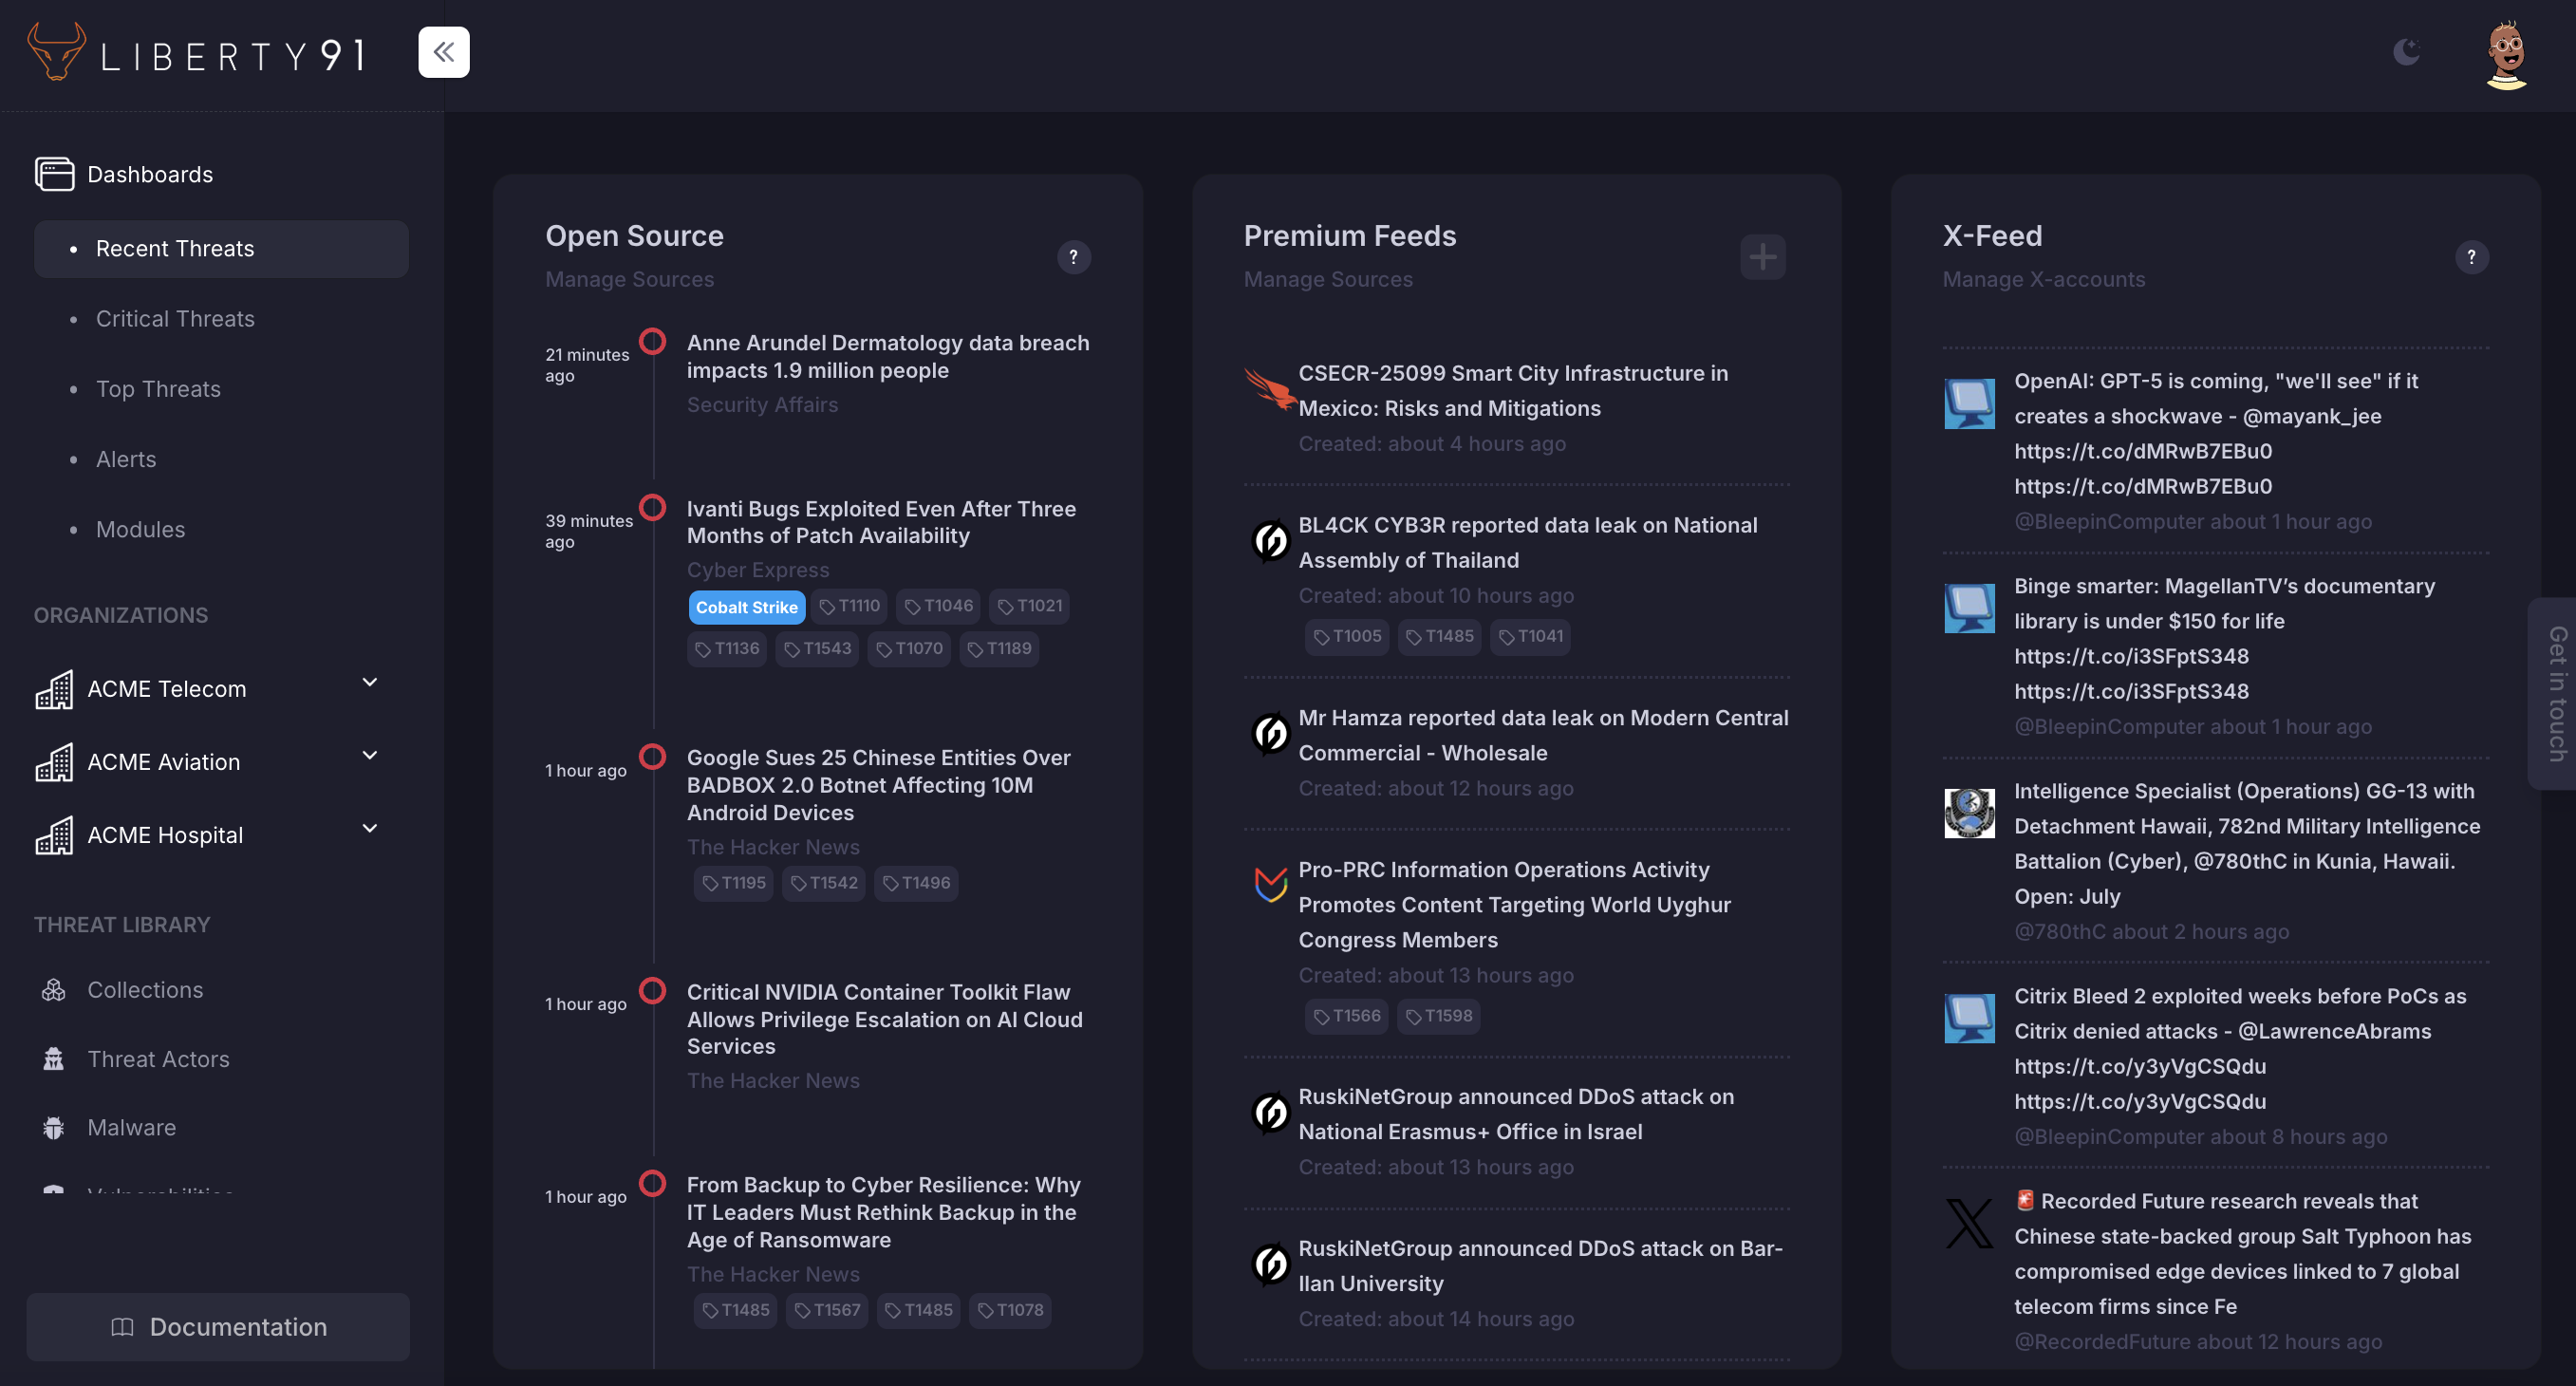Screen dimensions: 2576x1386
Task: Click Manage X-accounts link
Action: (x=2043, y=279)
